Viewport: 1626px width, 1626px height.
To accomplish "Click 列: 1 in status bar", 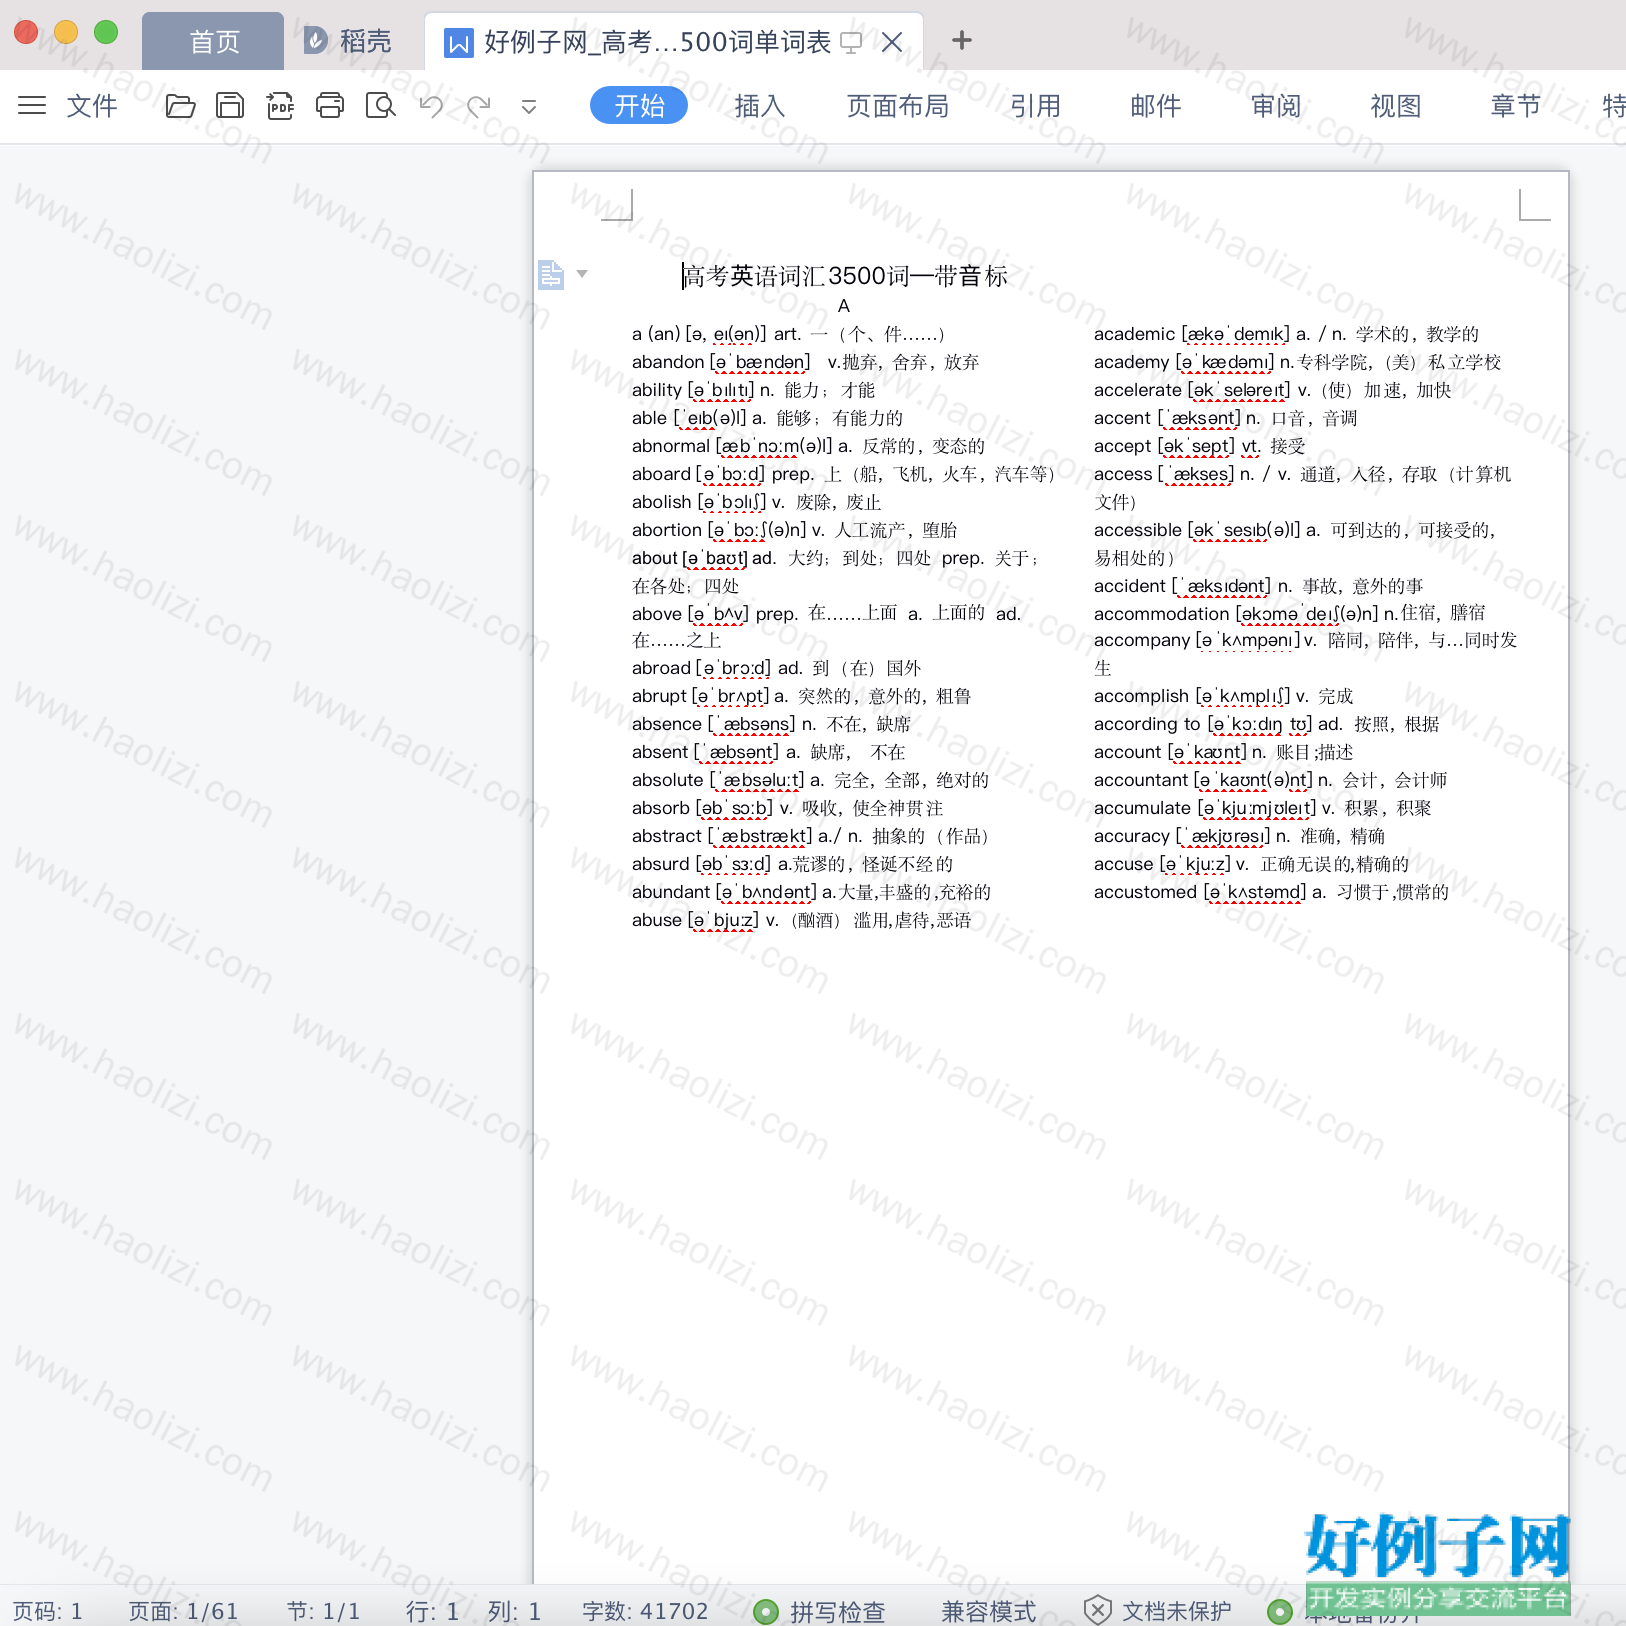I will click(514, 1611).
